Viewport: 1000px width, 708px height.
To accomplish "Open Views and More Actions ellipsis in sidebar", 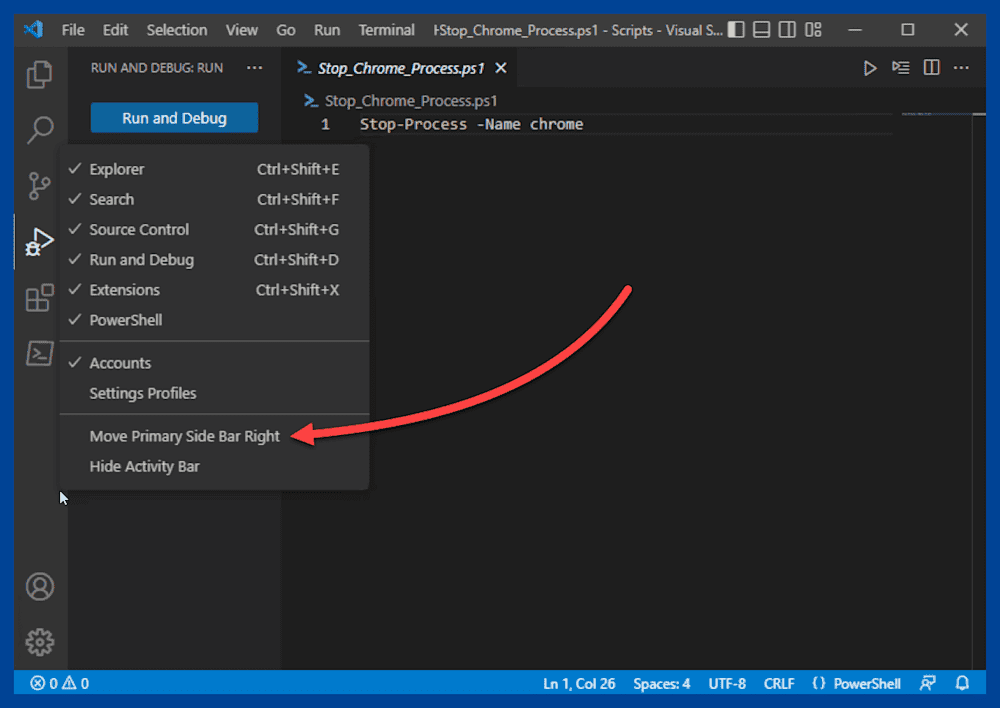I will point(254,68).
